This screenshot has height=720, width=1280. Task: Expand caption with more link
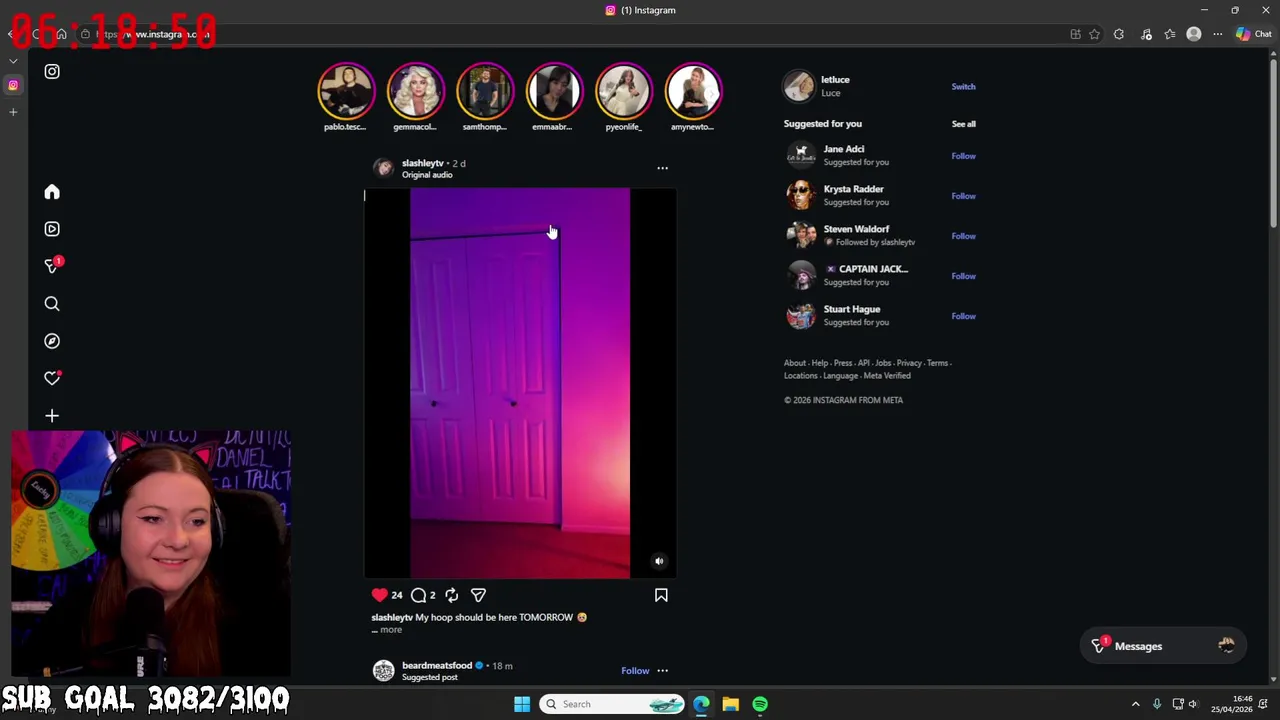[390, 630]
